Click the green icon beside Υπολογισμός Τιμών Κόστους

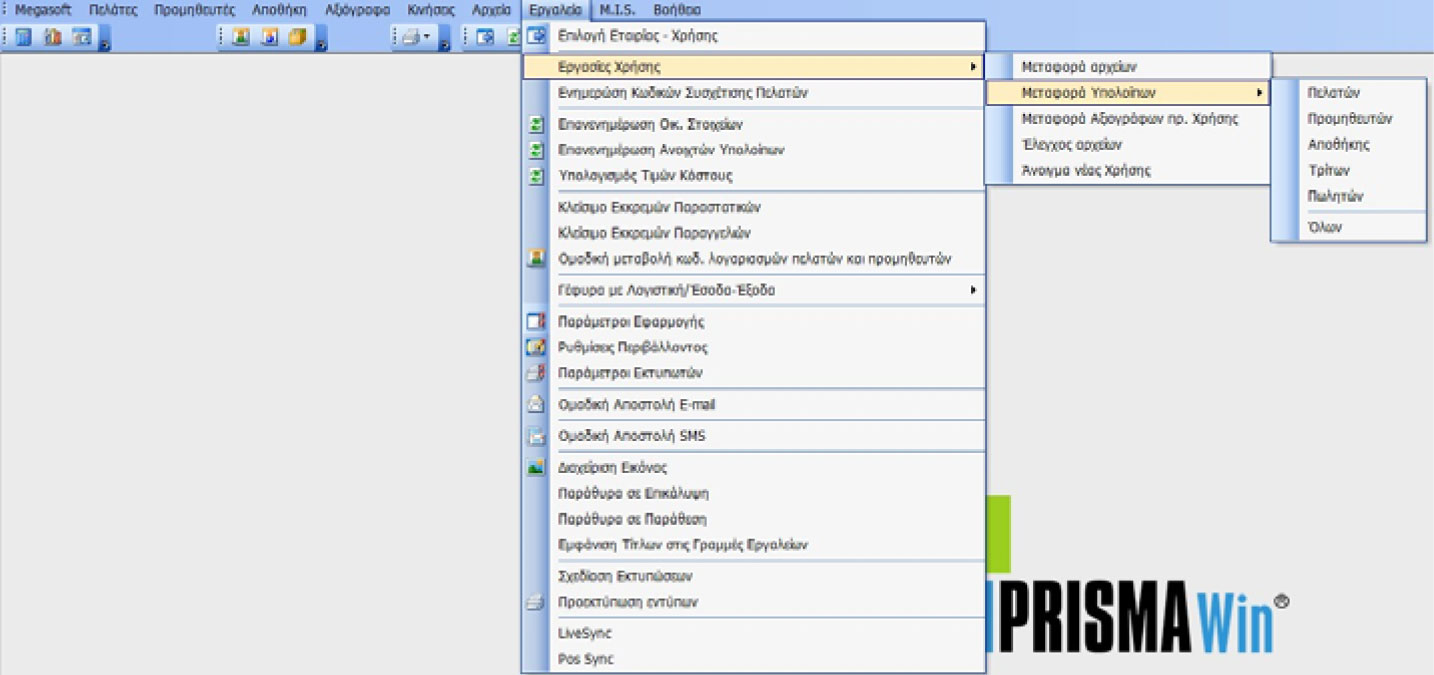pos(536,176)
